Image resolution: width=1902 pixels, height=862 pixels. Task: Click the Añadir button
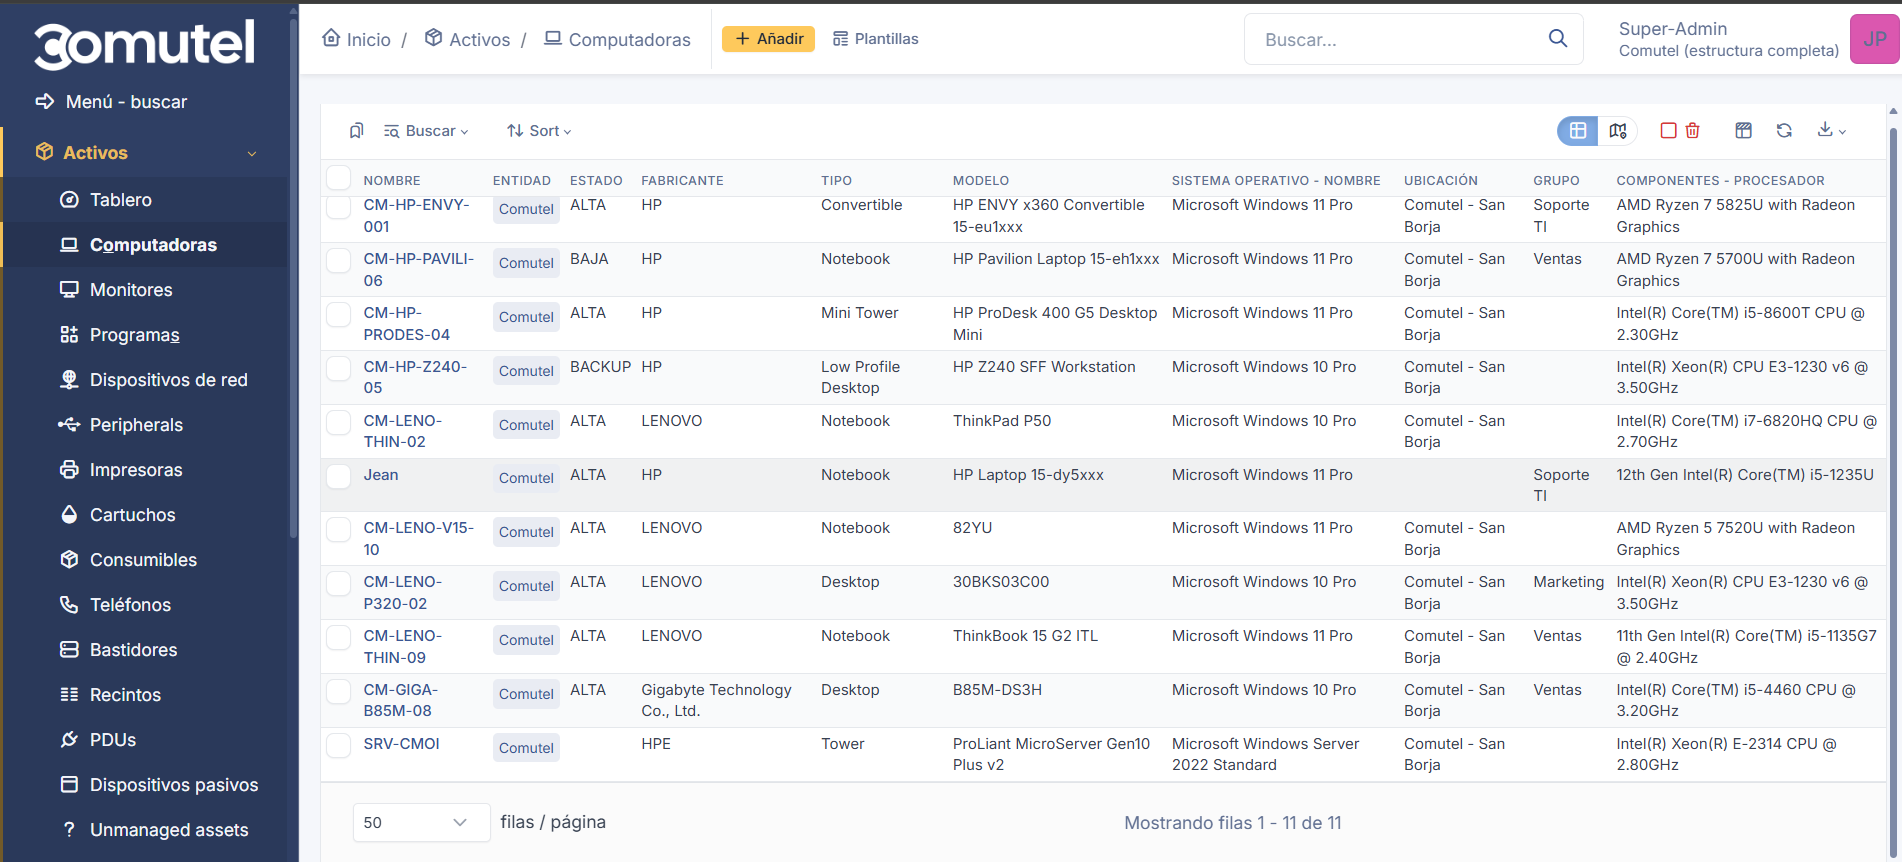tap(768, 39)
